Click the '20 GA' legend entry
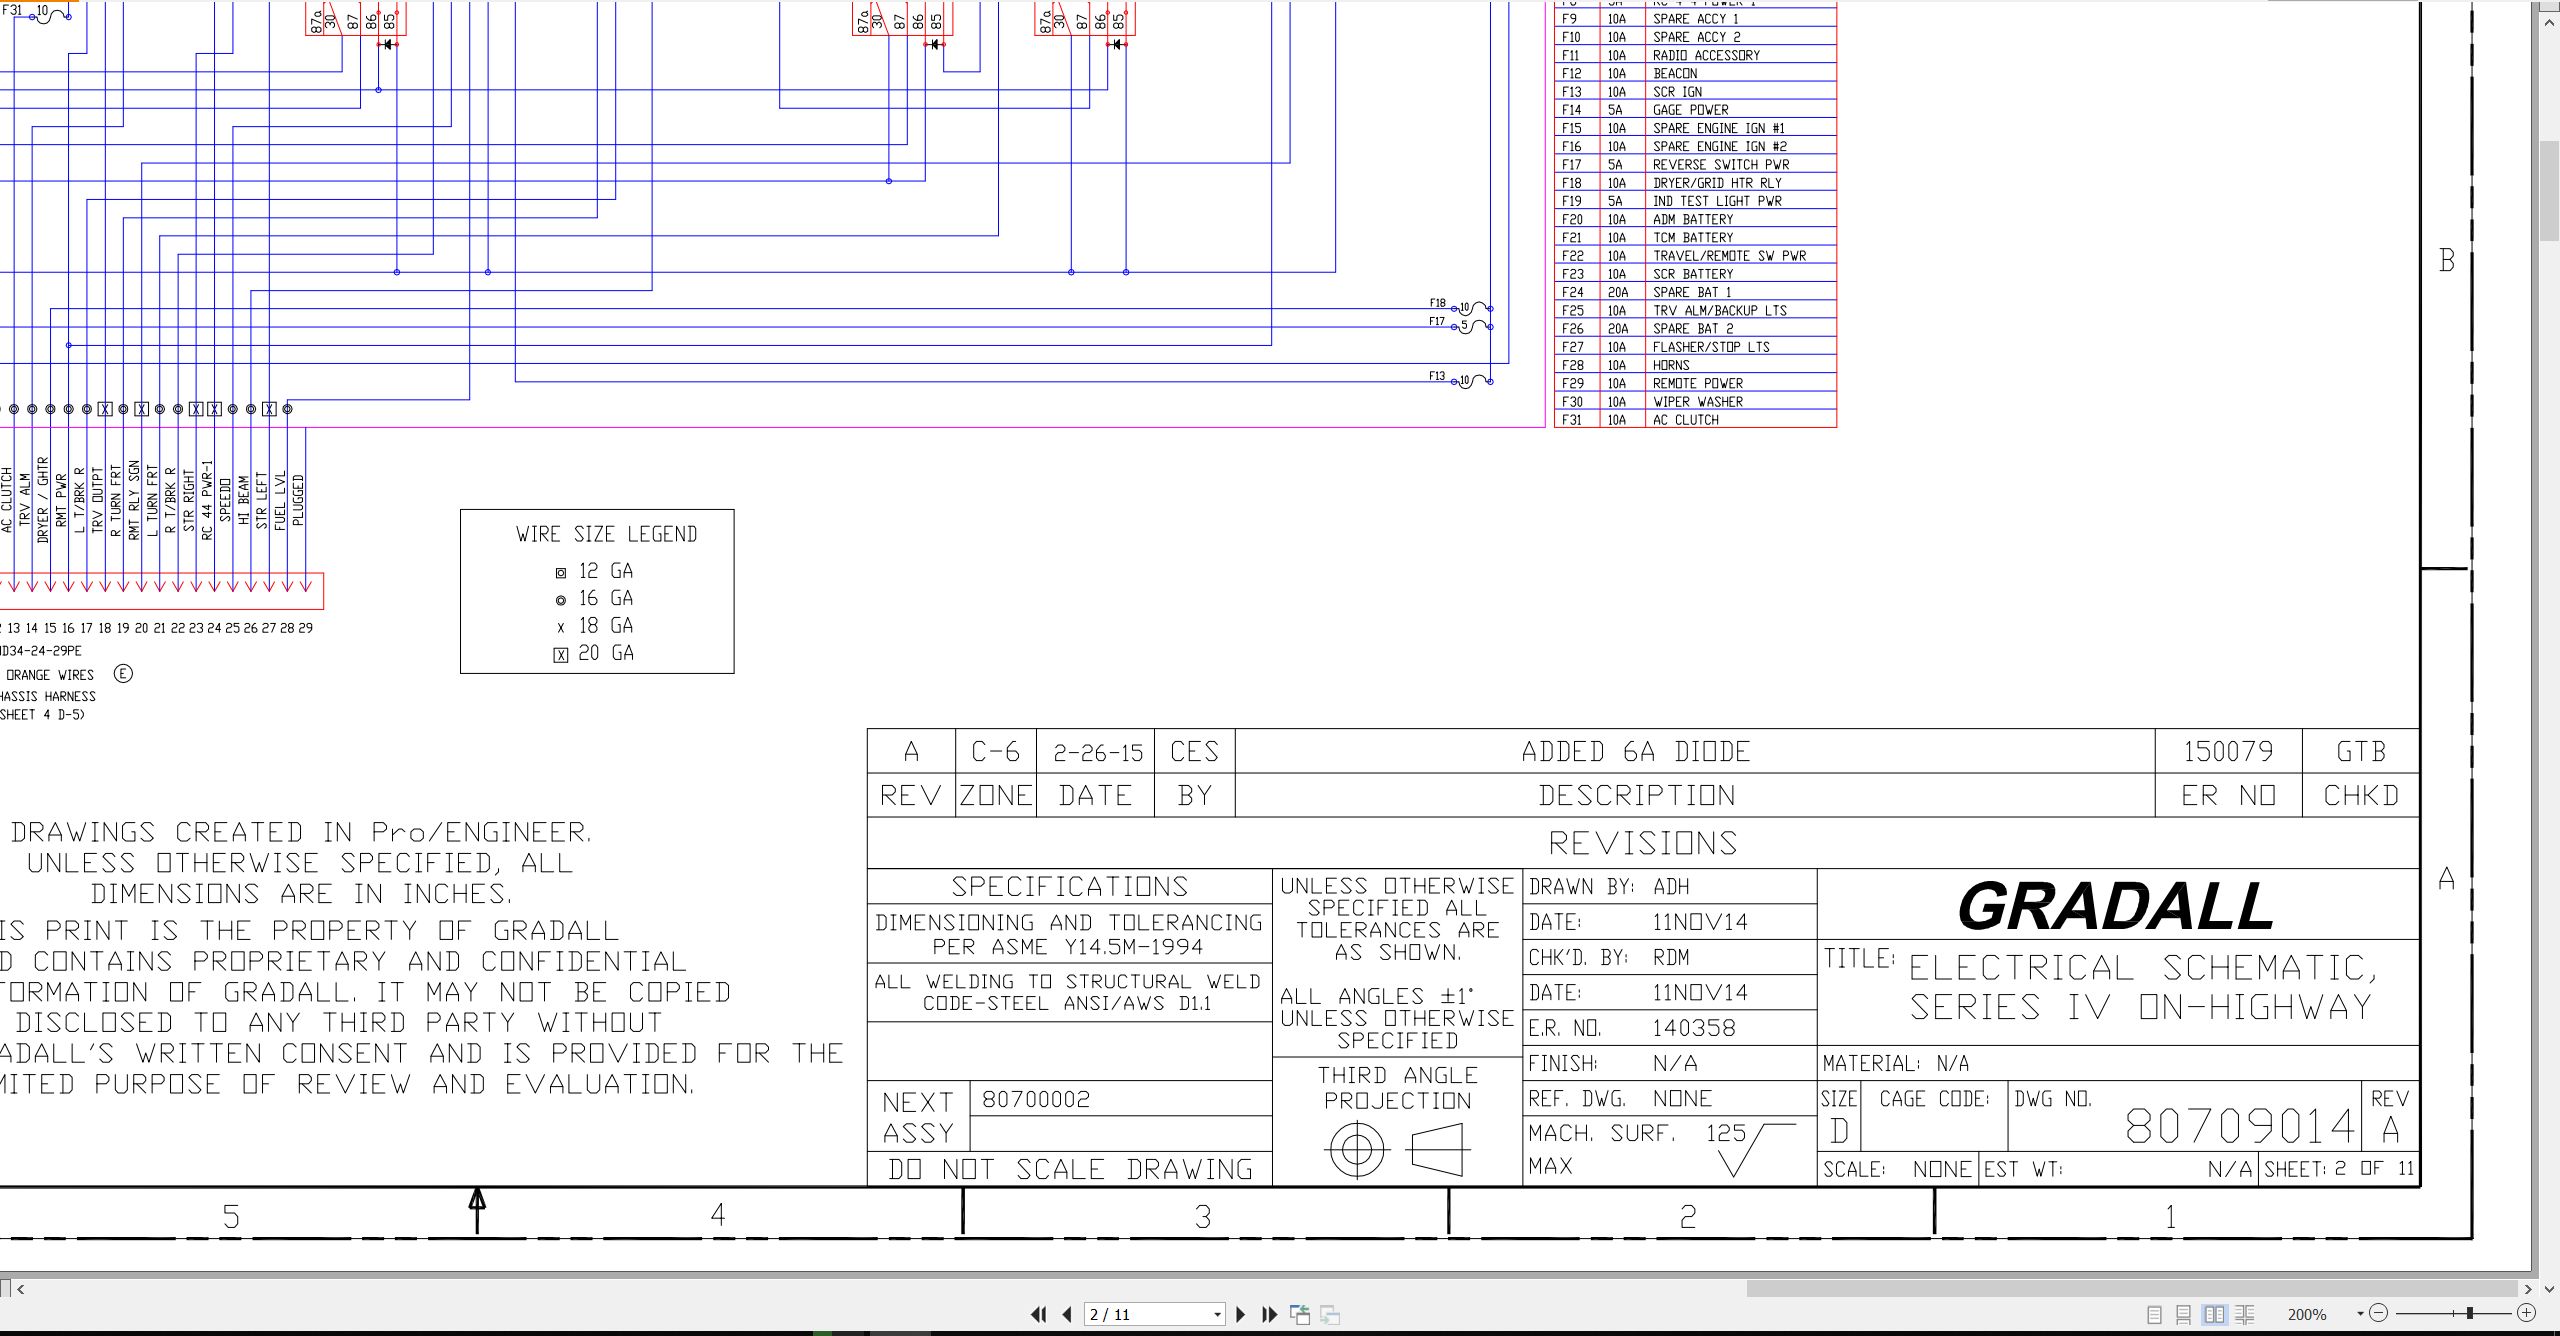This screenshot has width=2560, height=1336. (x=595, y=653)
